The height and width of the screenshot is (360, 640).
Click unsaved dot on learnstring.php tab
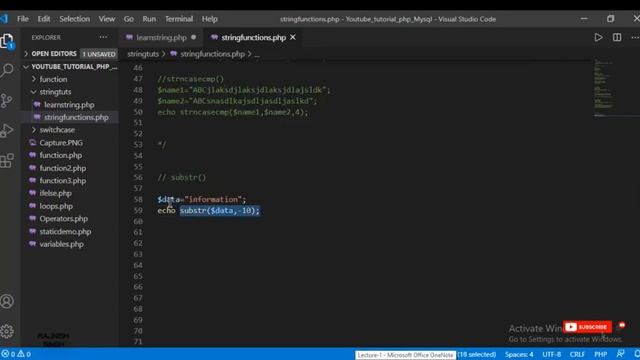(193, 37)
